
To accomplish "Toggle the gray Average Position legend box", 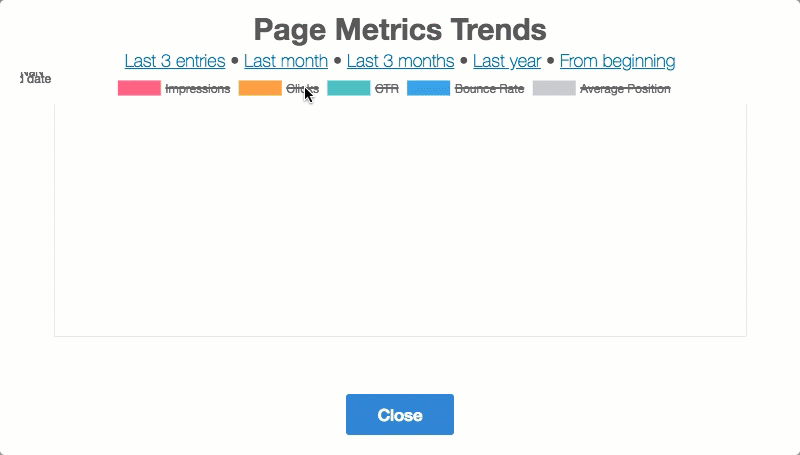I will (x=554, y=88).
